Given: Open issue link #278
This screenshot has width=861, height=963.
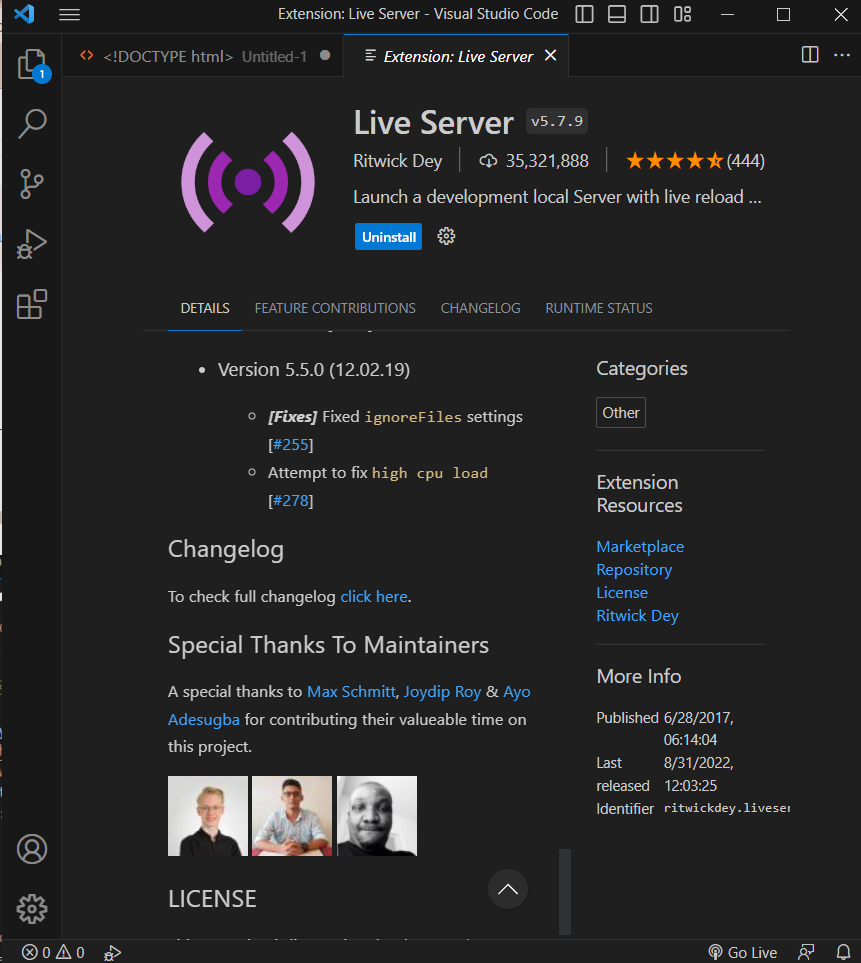Looking at the screenshot, I should (x=290, y=501).
